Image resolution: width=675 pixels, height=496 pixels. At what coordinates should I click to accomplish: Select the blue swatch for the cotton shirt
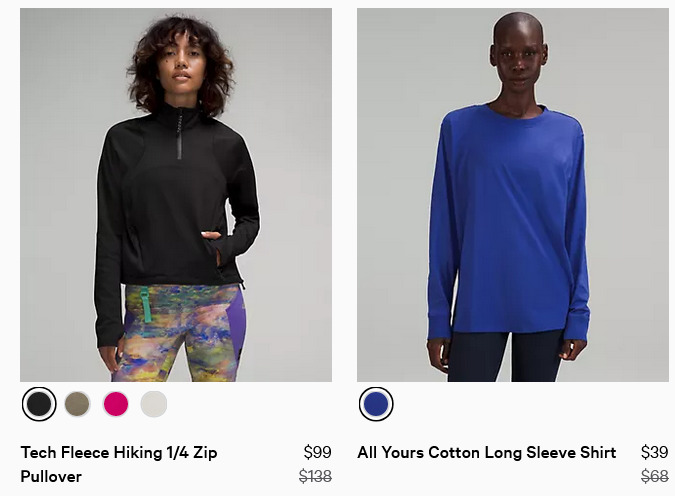coord(376,404)
